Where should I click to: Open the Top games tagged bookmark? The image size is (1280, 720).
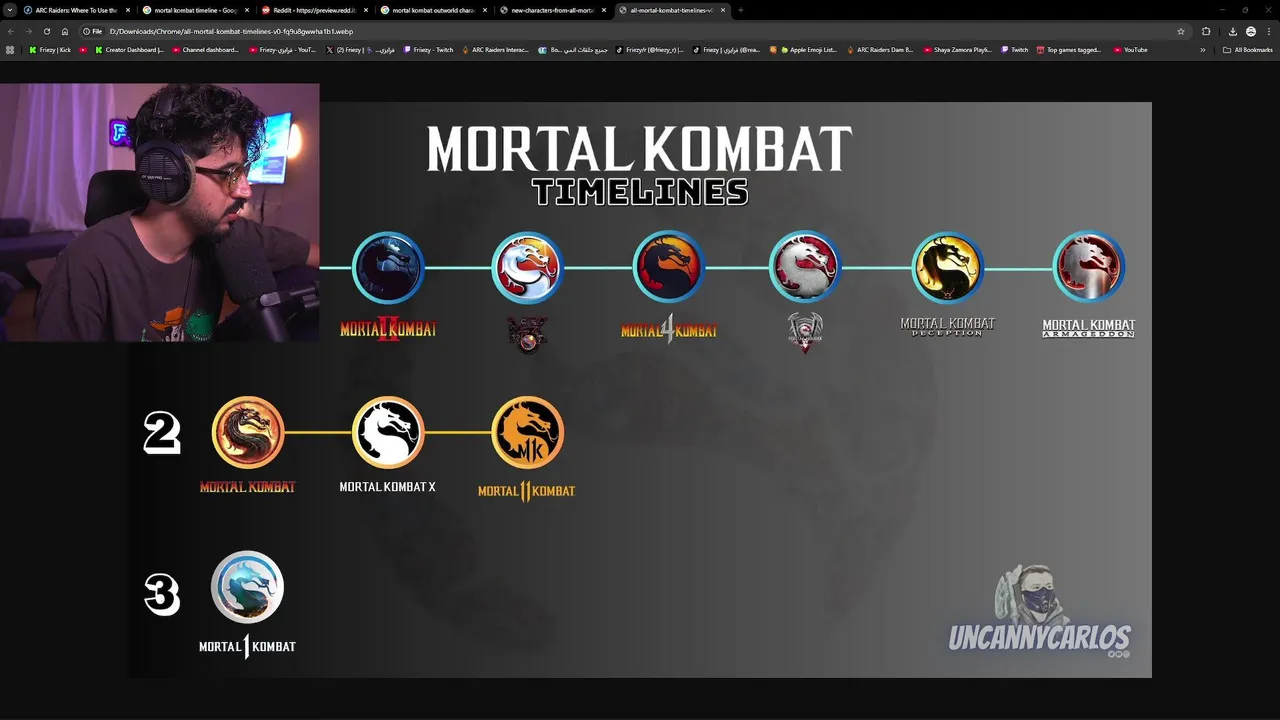tap(1069, 50)
